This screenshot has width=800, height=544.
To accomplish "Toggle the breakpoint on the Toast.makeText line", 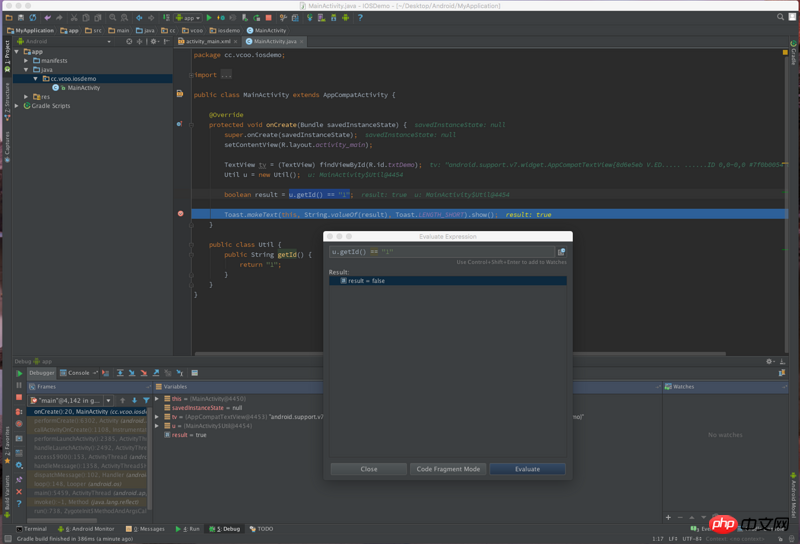I will 180,214.
